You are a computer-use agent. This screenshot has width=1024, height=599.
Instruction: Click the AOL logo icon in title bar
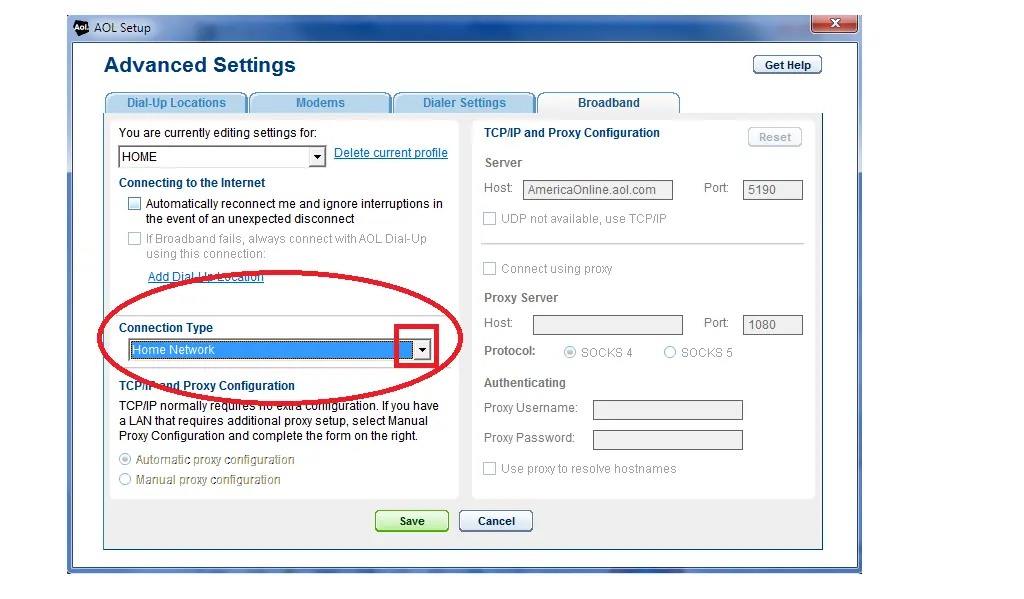pos(81,27)
